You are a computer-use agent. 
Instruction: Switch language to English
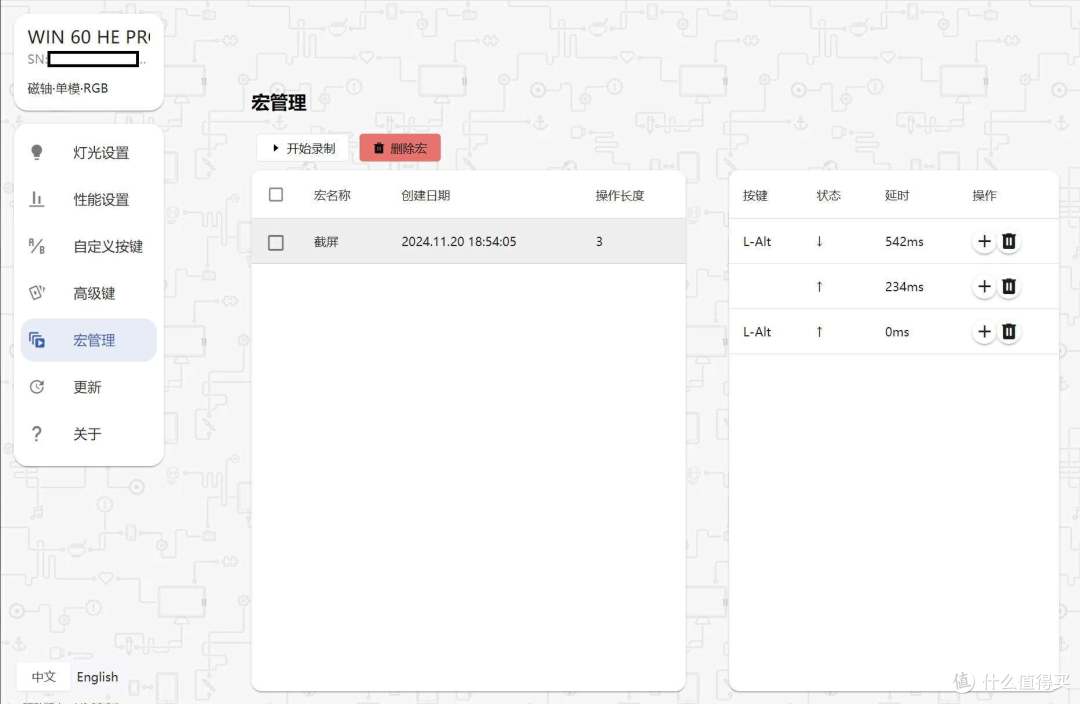click(97, 677)
